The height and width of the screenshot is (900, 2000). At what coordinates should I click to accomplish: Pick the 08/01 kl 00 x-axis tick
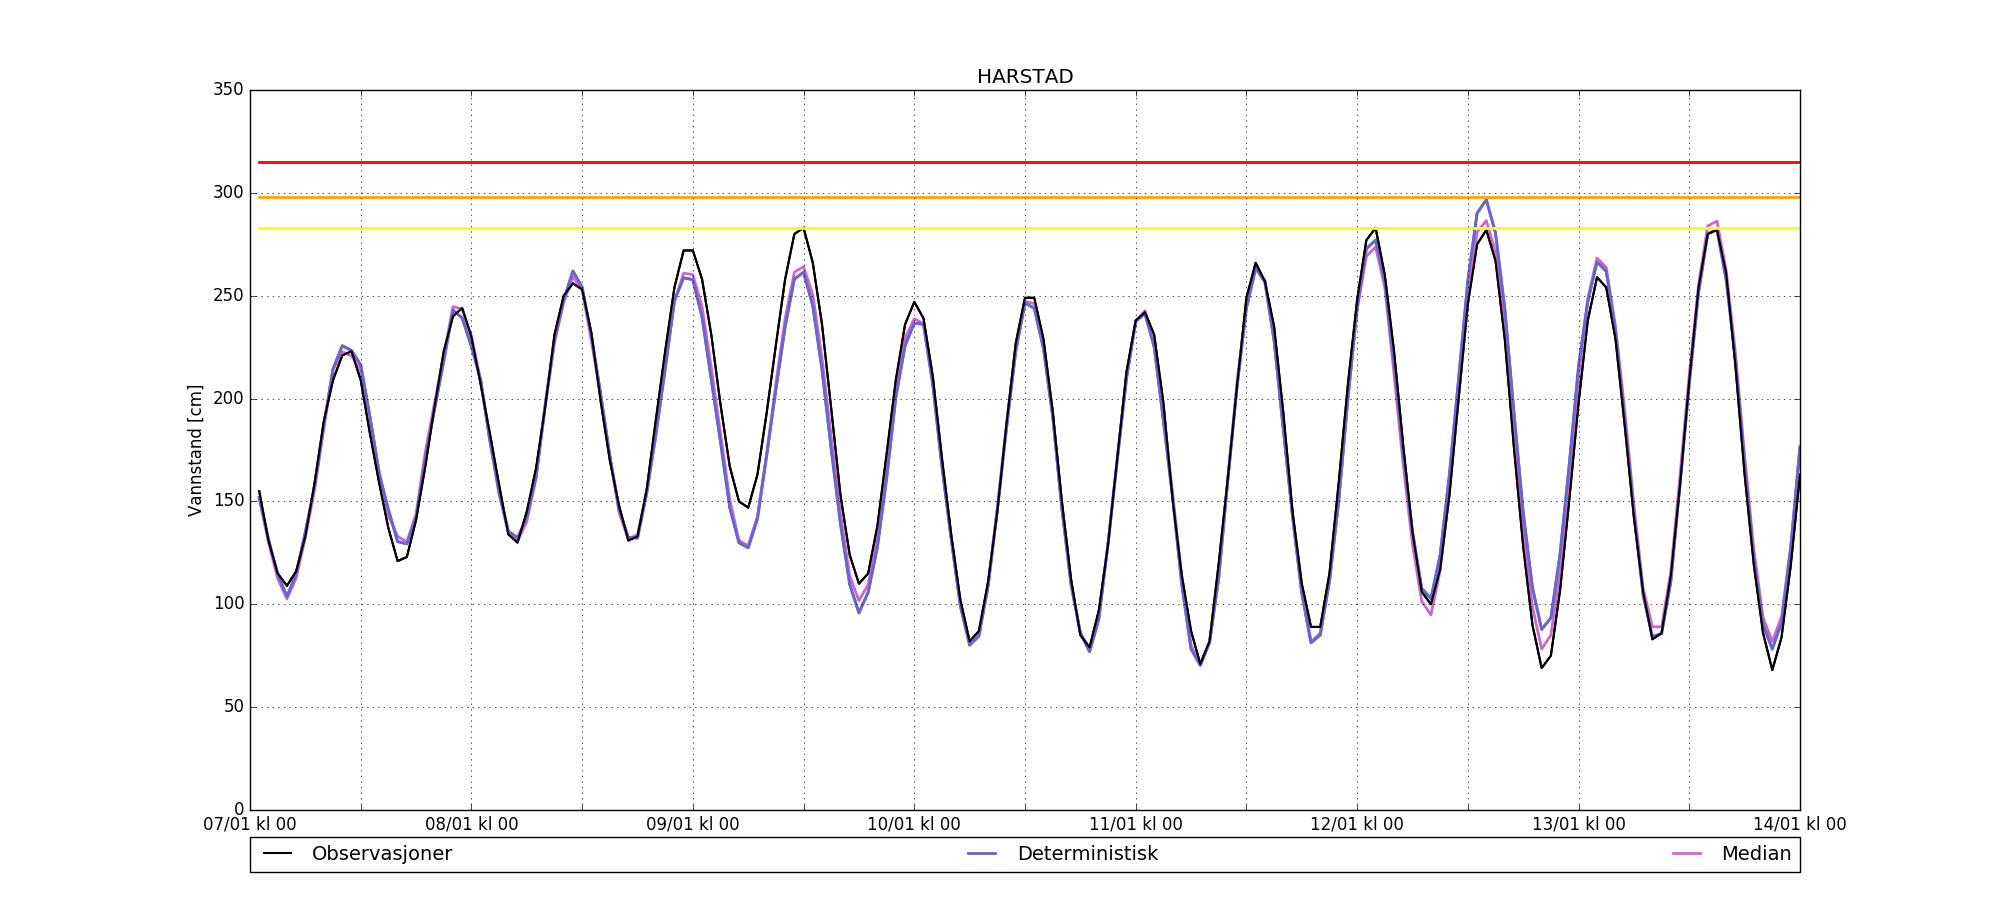click(472, 825)
